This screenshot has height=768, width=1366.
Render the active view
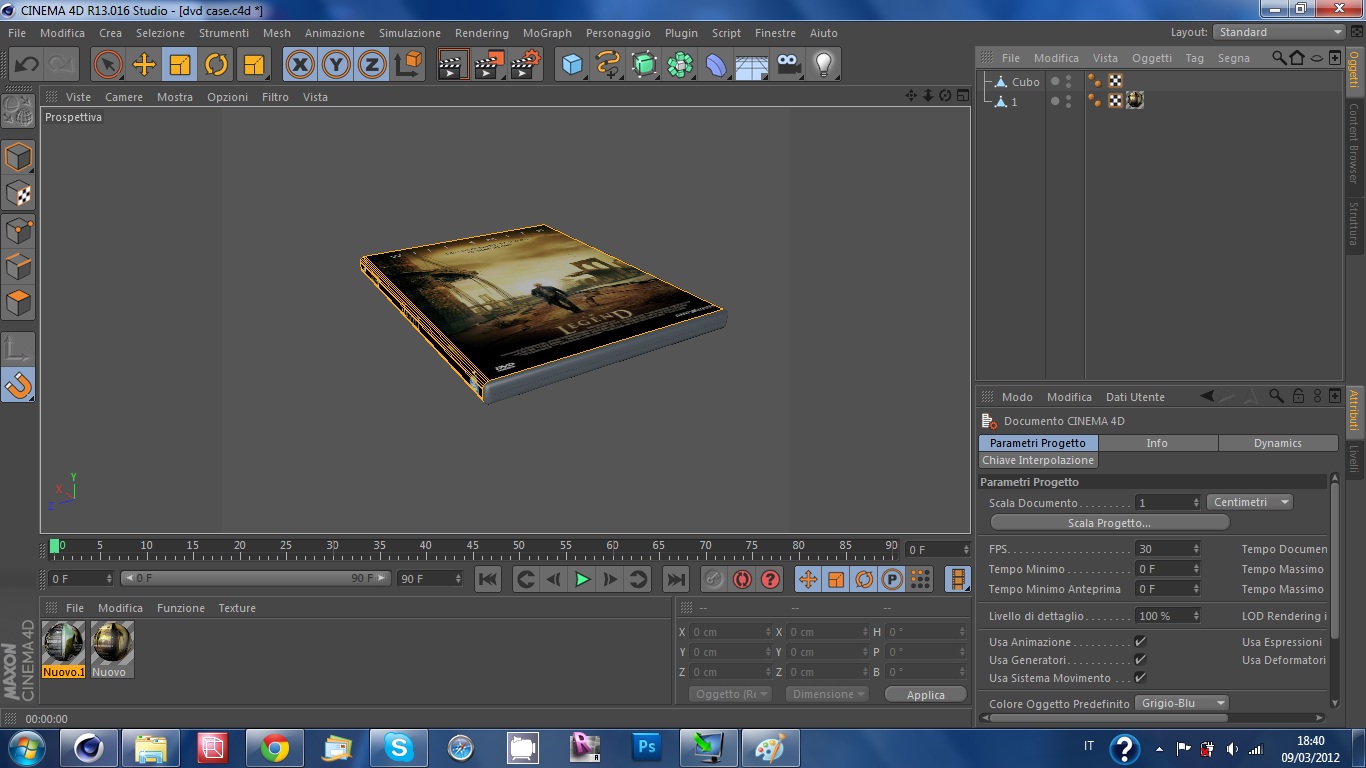[x=453, y=65]
